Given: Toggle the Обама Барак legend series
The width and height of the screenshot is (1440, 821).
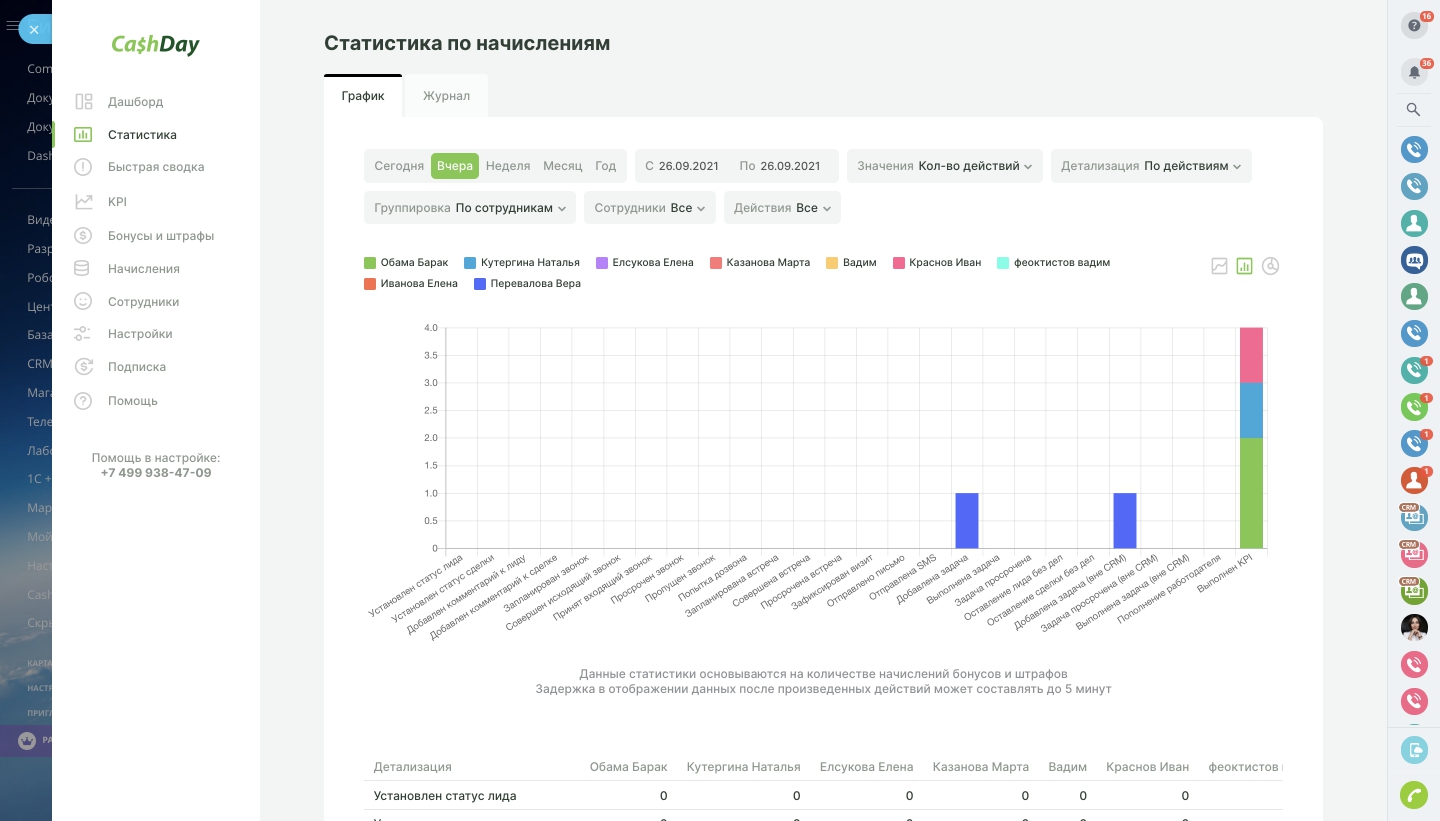Looking at the screenshot, I should (406, 263).
